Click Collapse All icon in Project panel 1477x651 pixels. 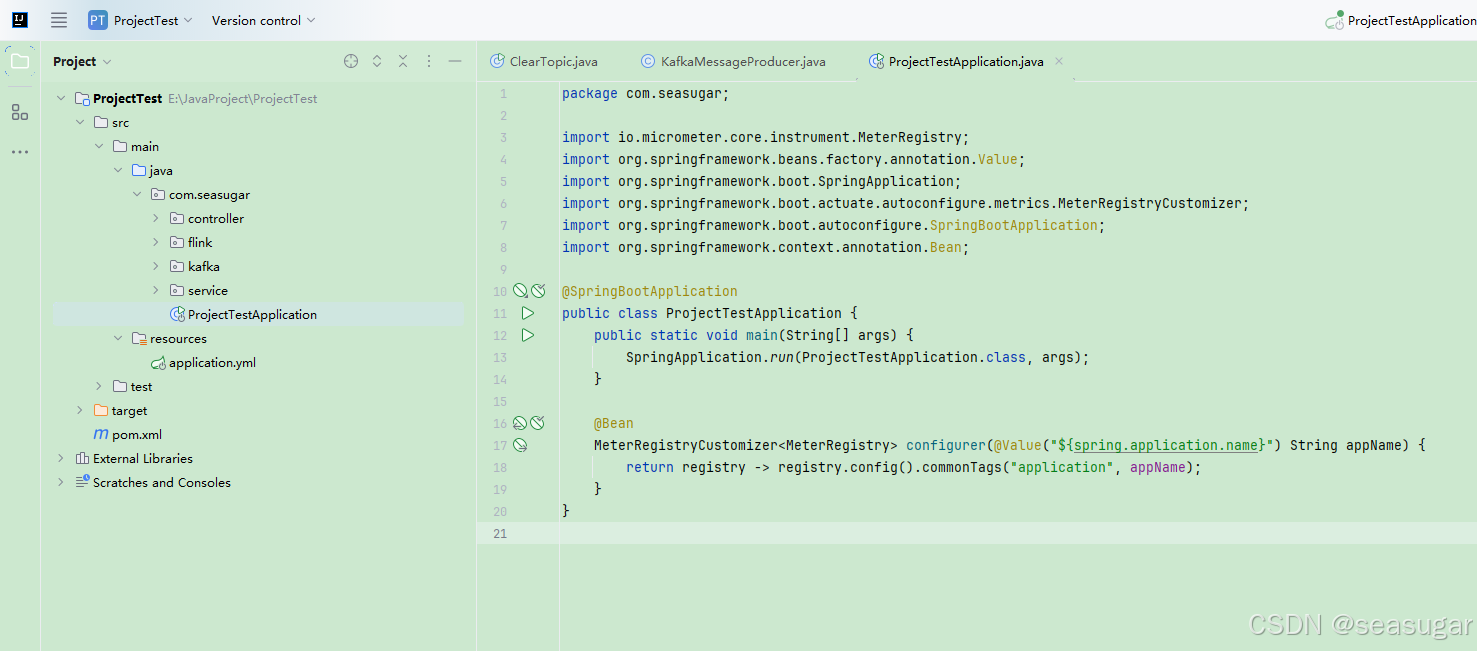coord(403,61)
